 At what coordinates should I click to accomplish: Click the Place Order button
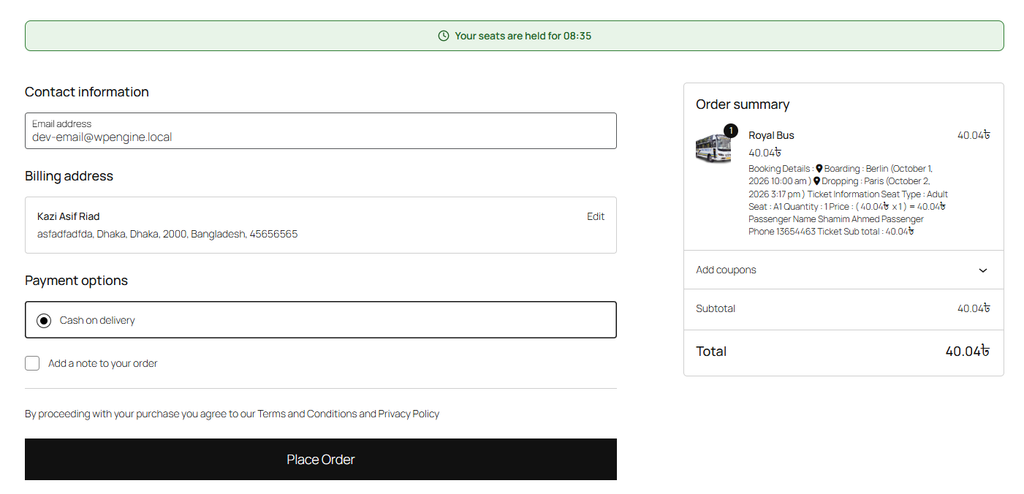coord(321,459)
